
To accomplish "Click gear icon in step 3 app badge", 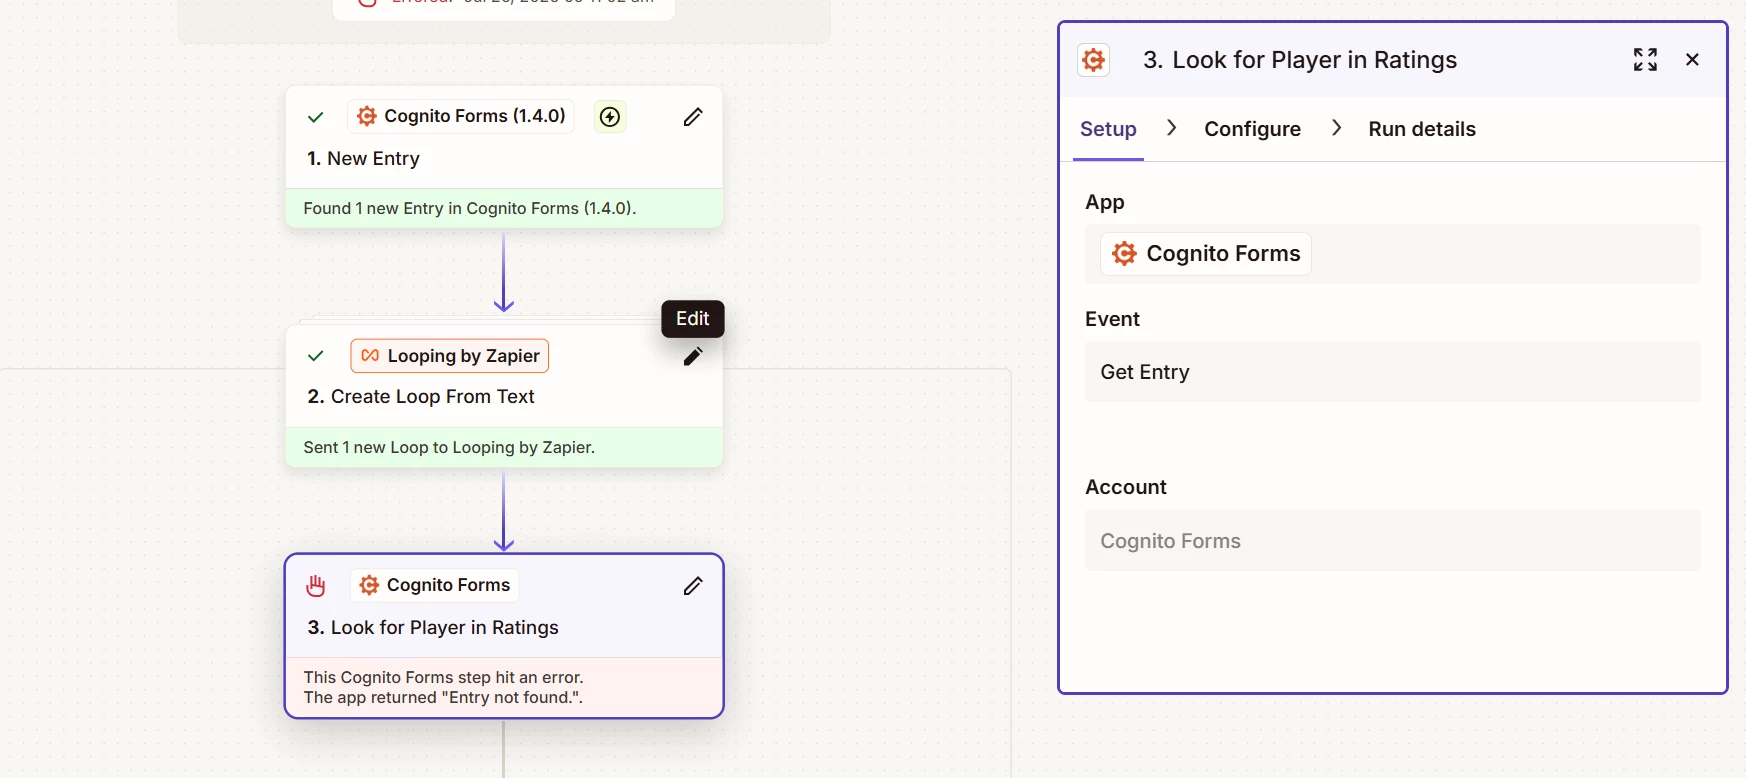I will 369,585.
